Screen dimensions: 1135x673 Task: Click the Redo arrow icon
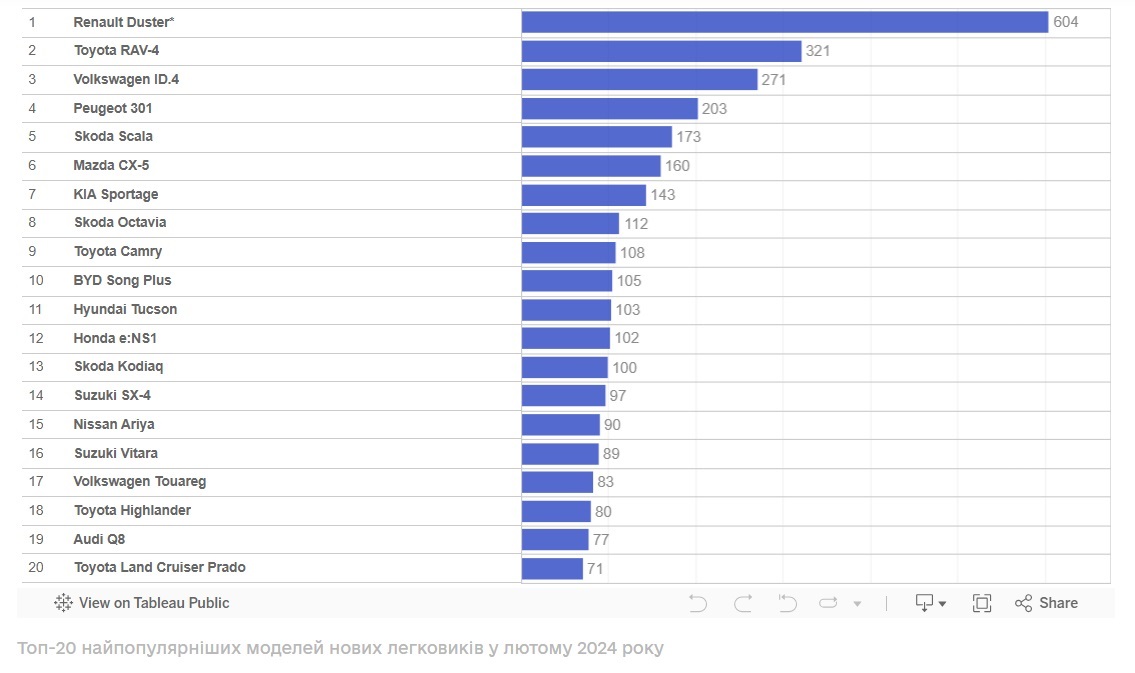[x=743, y=603]
